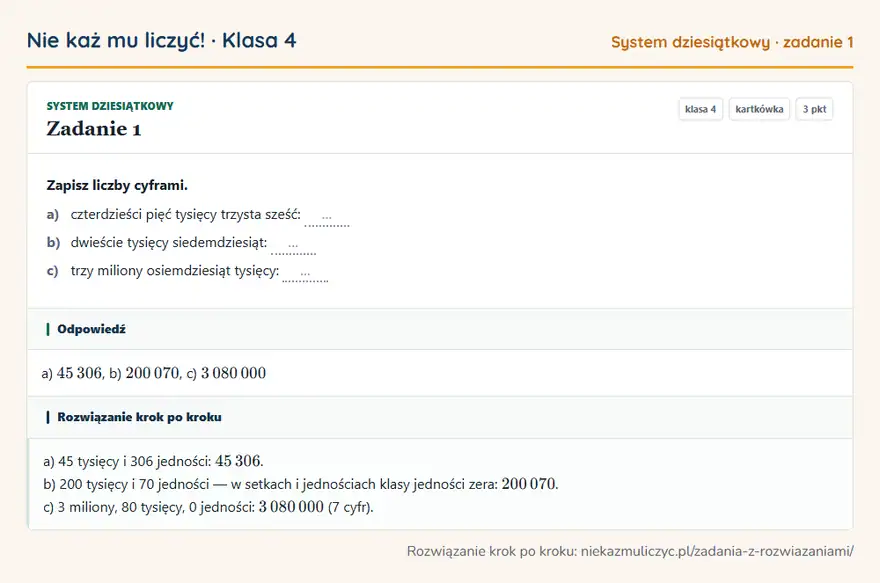
Task: Click the 'Nie każ mu liczyć! · Klasa 4' header title
Action: pos(162,40)
